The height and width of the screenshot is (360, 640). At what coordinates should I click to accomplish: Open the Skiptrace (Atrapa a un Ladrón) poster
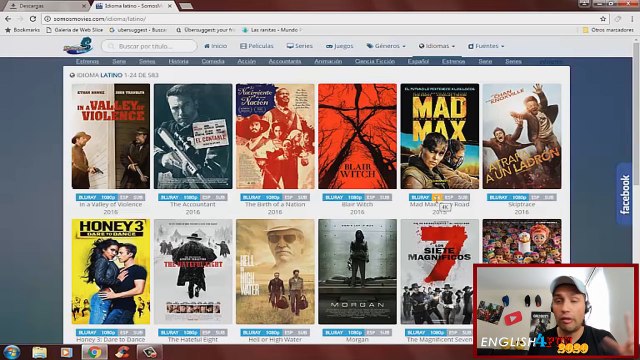(x=522, y=136)
